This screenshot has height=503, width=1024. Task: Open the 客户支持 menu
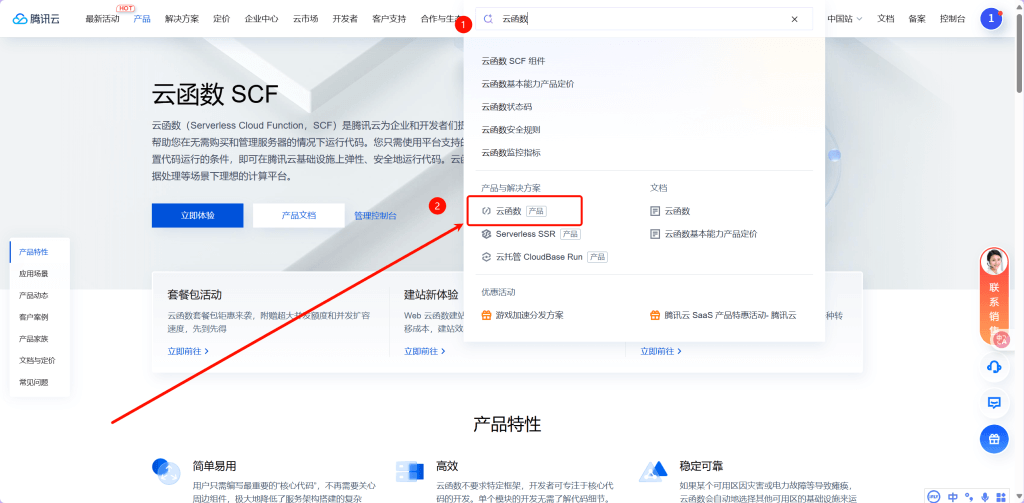389,19
